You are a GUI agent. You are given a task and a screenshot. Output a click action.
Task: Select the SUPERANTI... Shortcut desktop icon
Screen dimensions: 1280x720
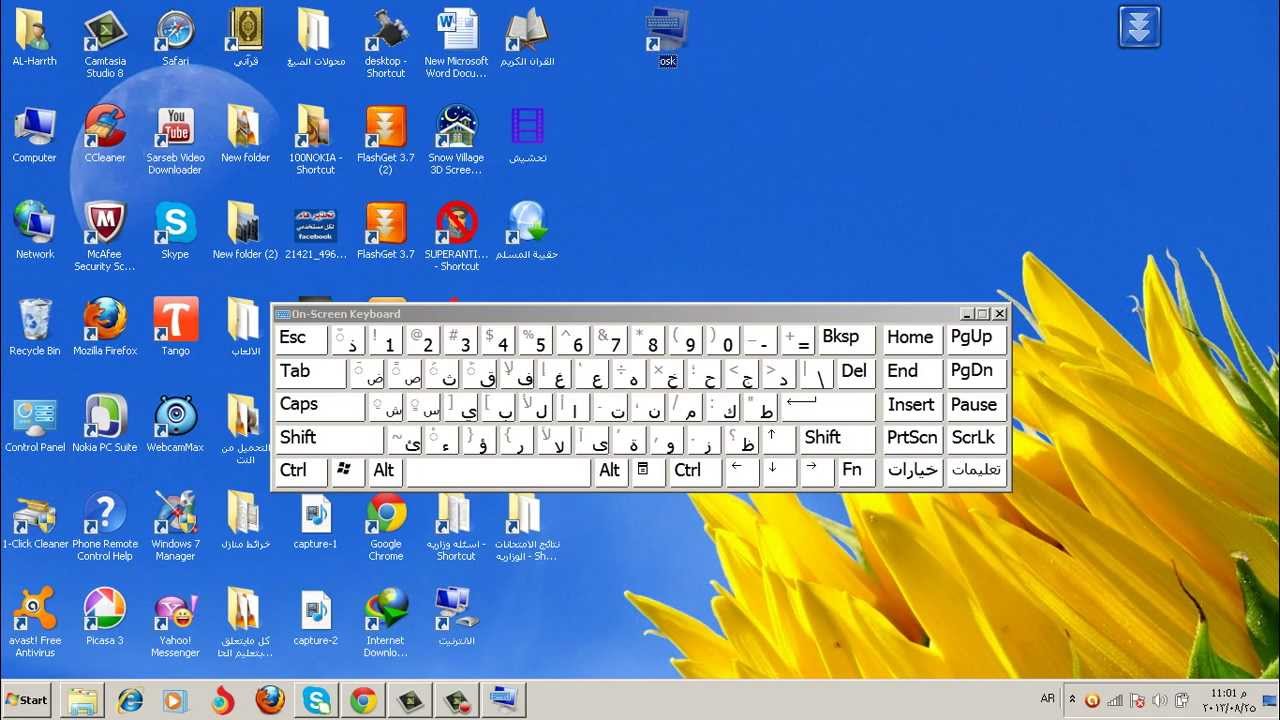point(456,237)
